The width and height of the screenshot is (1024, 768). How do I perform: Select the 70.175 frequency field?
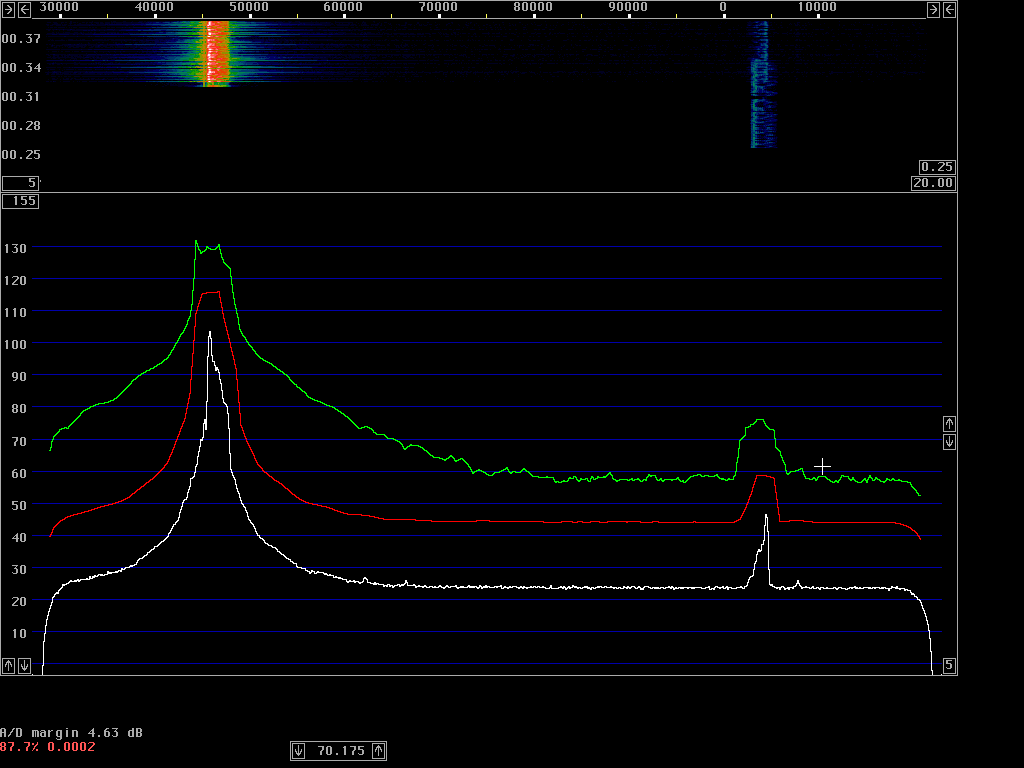click(x=338, y=751)
